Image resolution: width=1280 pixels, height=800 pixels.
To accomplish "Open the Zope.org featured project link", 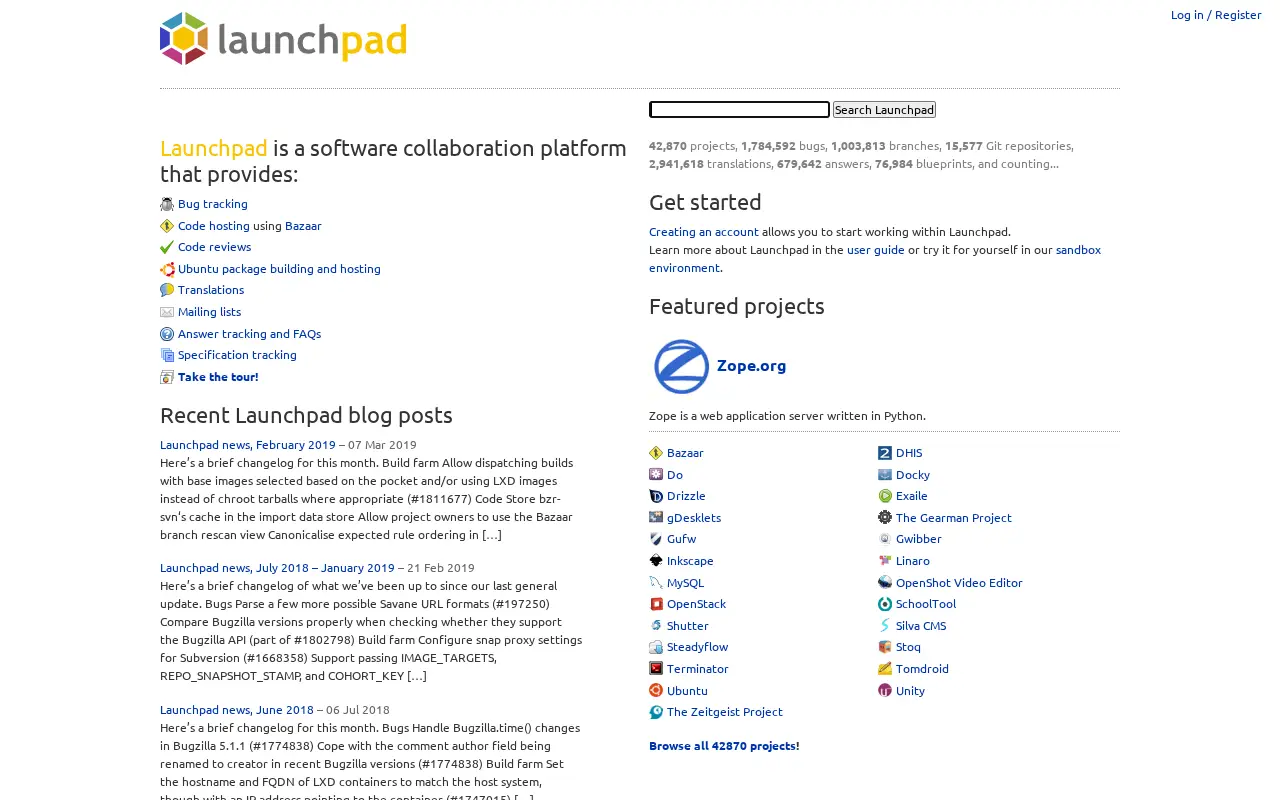I will [751, 366].
